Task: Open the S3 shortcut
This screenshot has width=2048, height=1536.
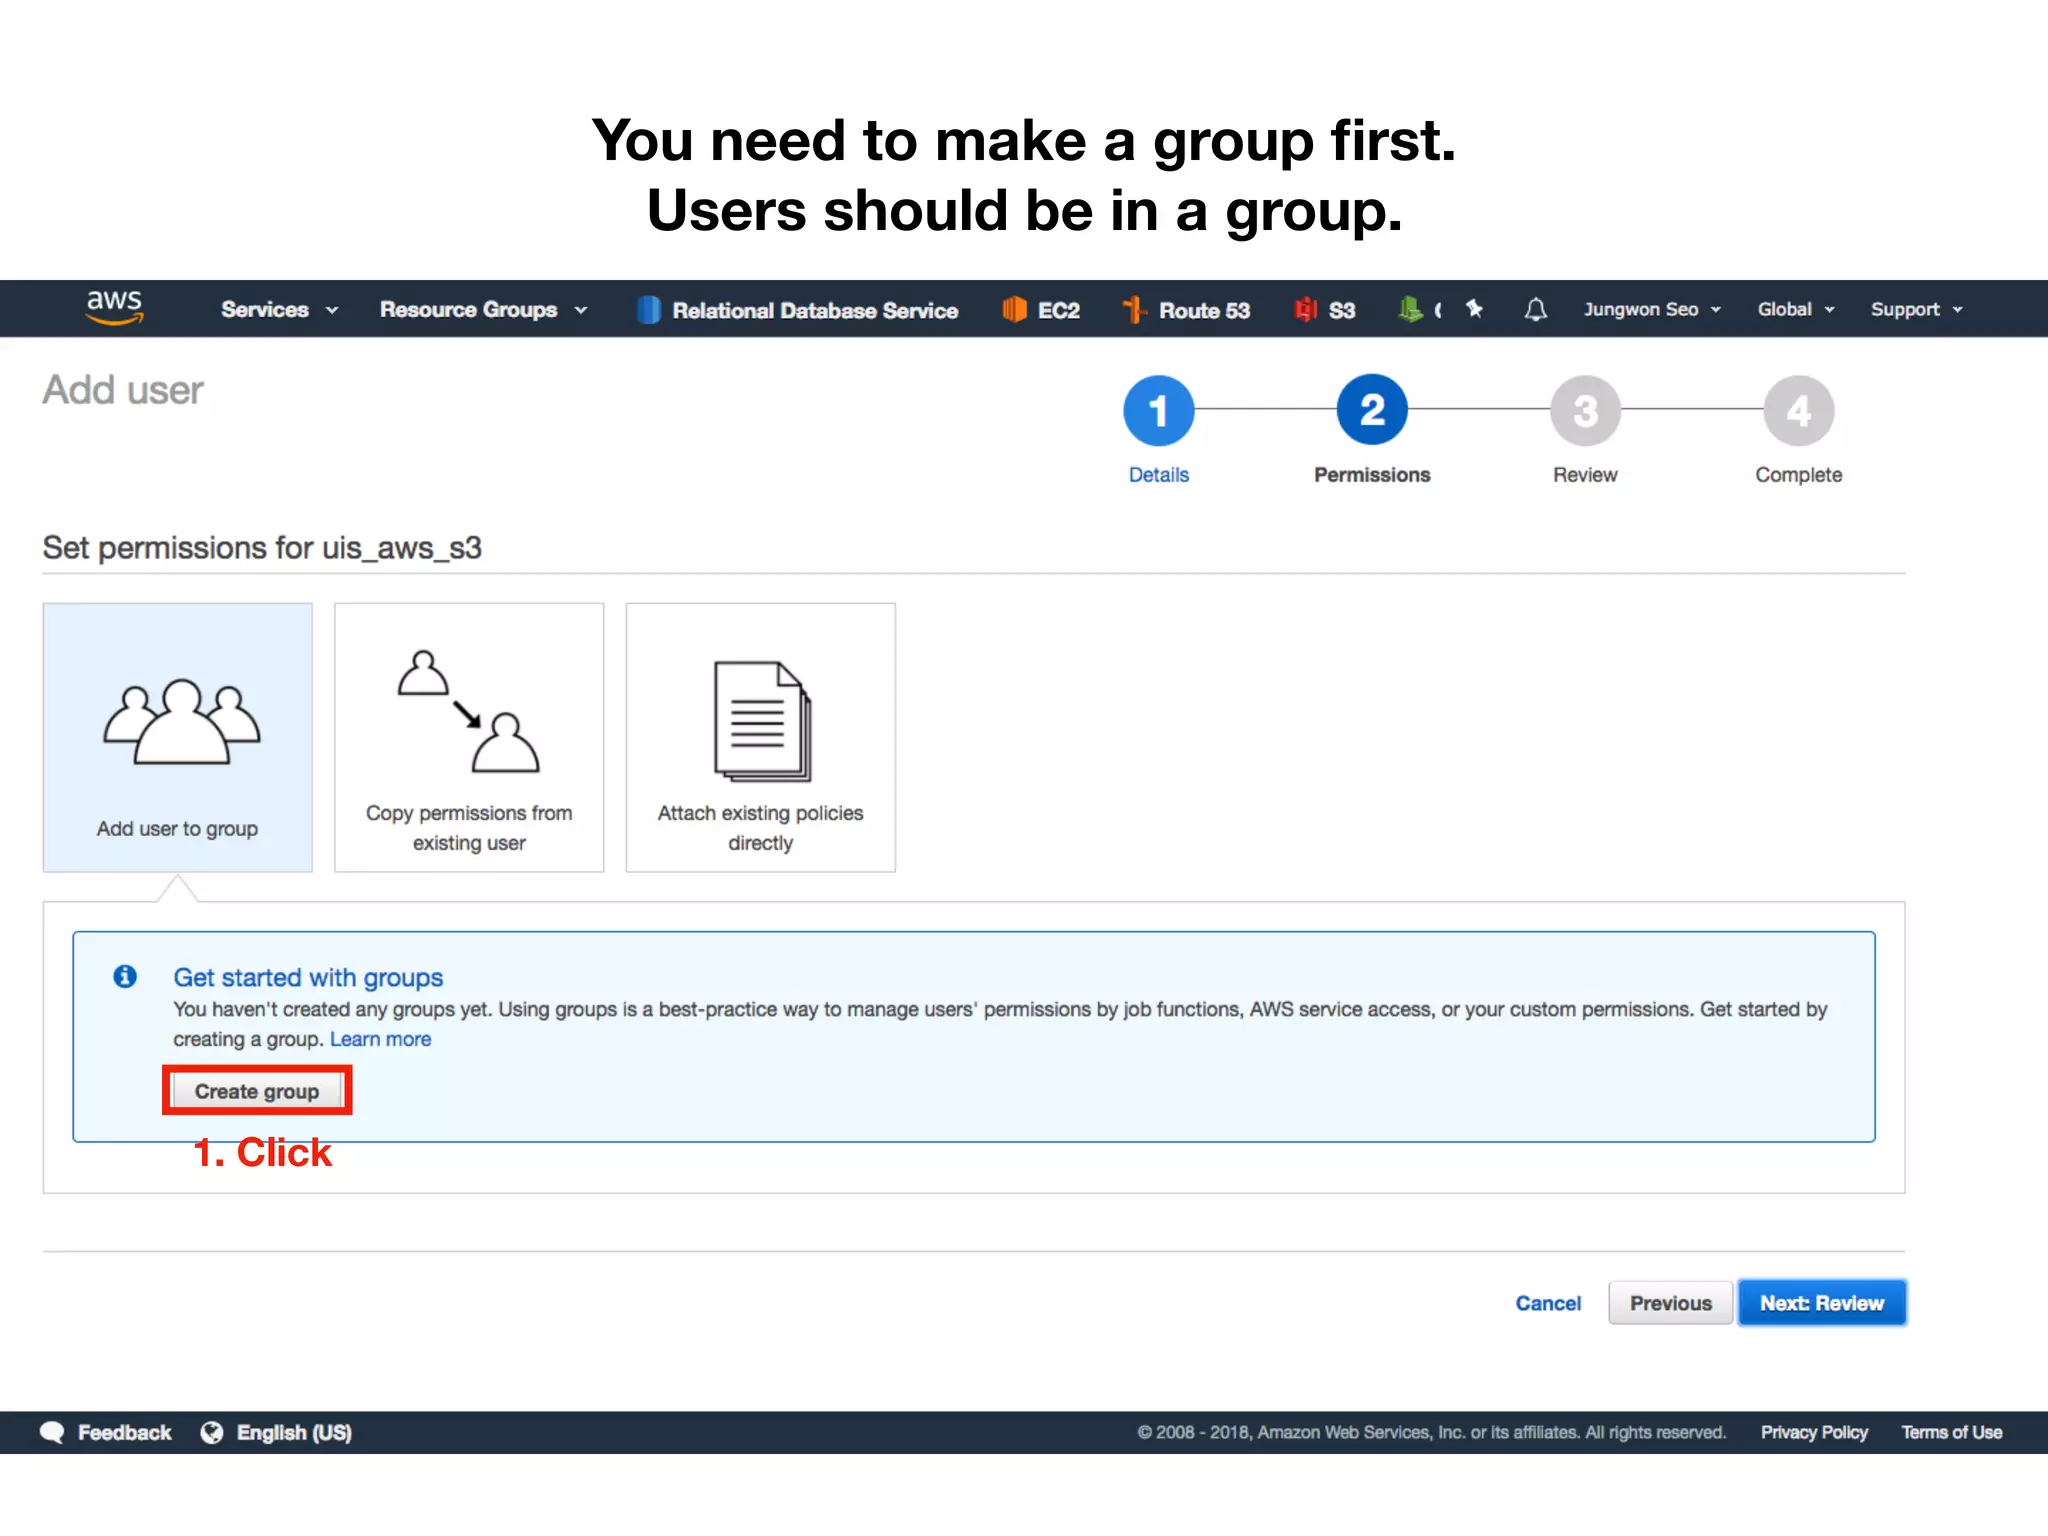Action: coord(1325,310)
